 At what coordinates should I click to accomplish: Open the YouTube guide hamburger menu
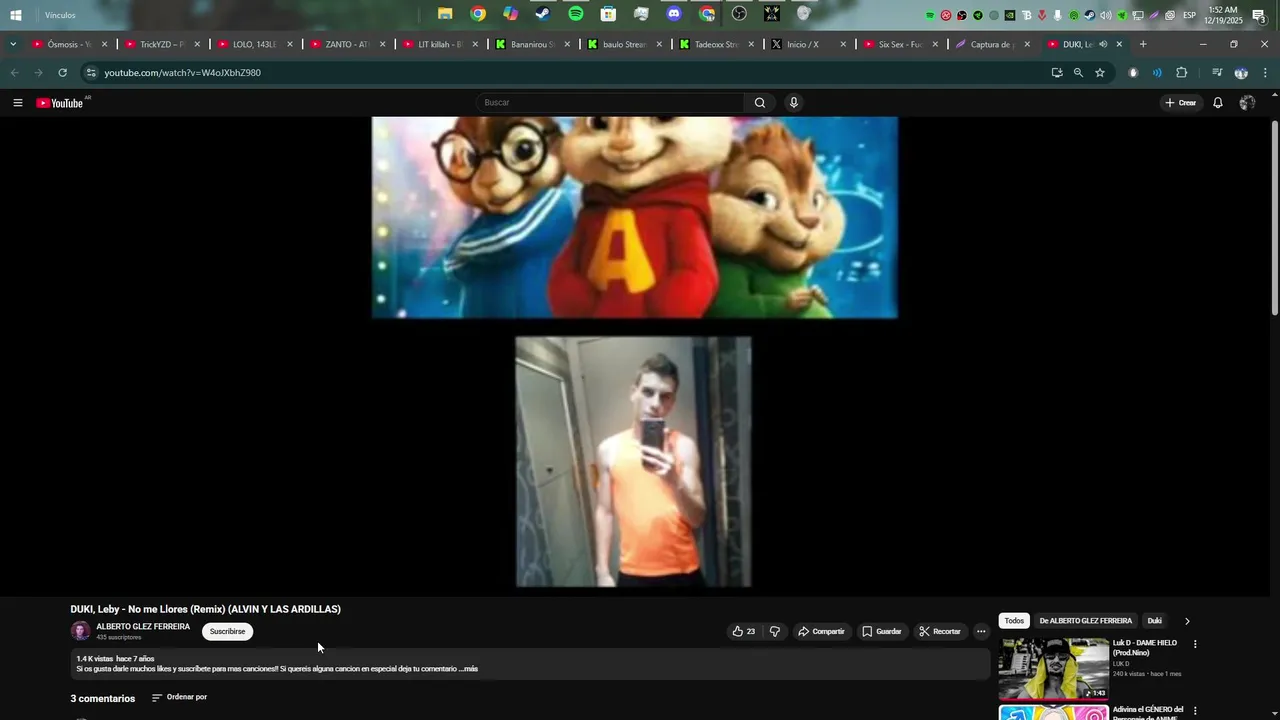(18, 103)
